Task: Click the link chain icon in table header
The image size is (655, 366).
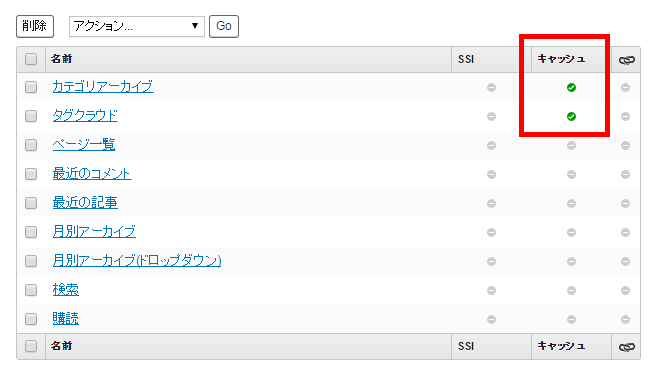Action: 626,60
